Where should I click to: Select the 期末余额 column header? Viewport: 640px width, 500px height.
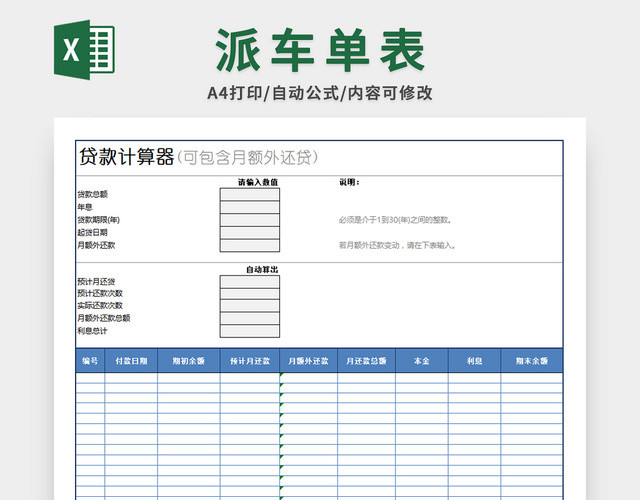click(x=531, y=361)
